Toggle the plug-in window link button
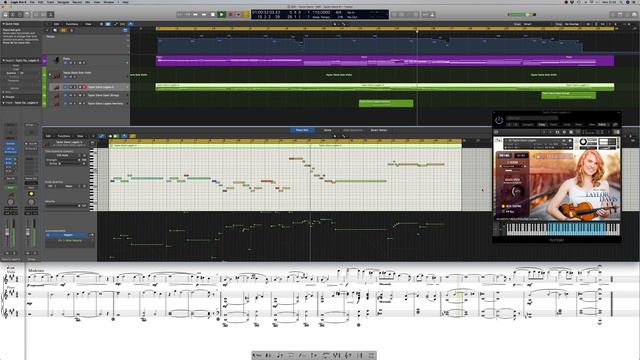 coord(616,124)
